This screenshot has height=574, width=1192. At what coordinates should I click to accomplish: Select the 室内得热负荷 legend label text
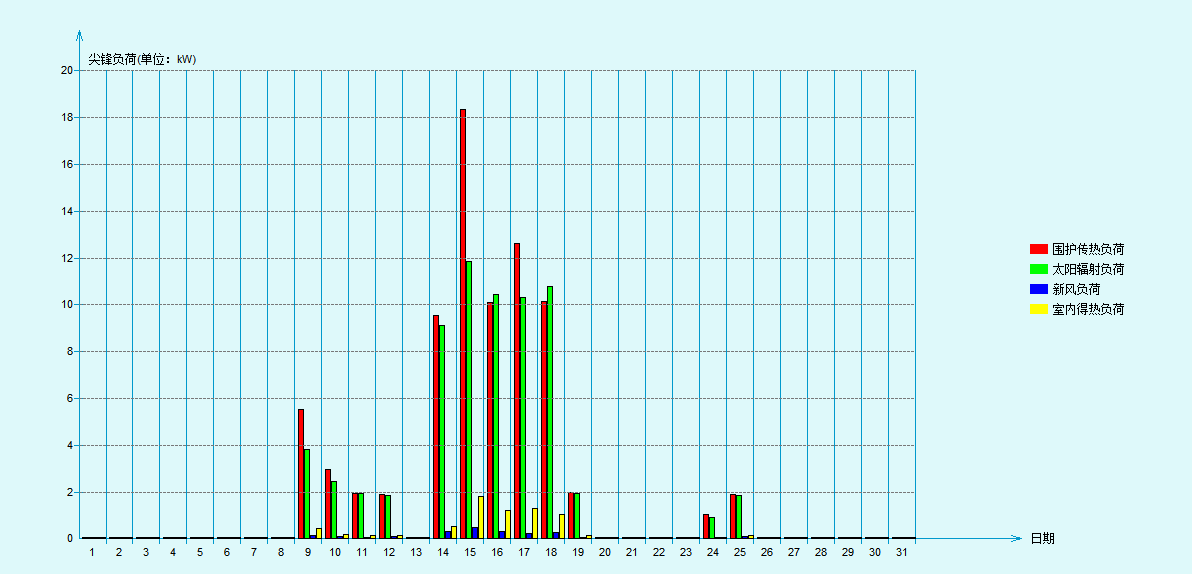[x=1088, y=309]
